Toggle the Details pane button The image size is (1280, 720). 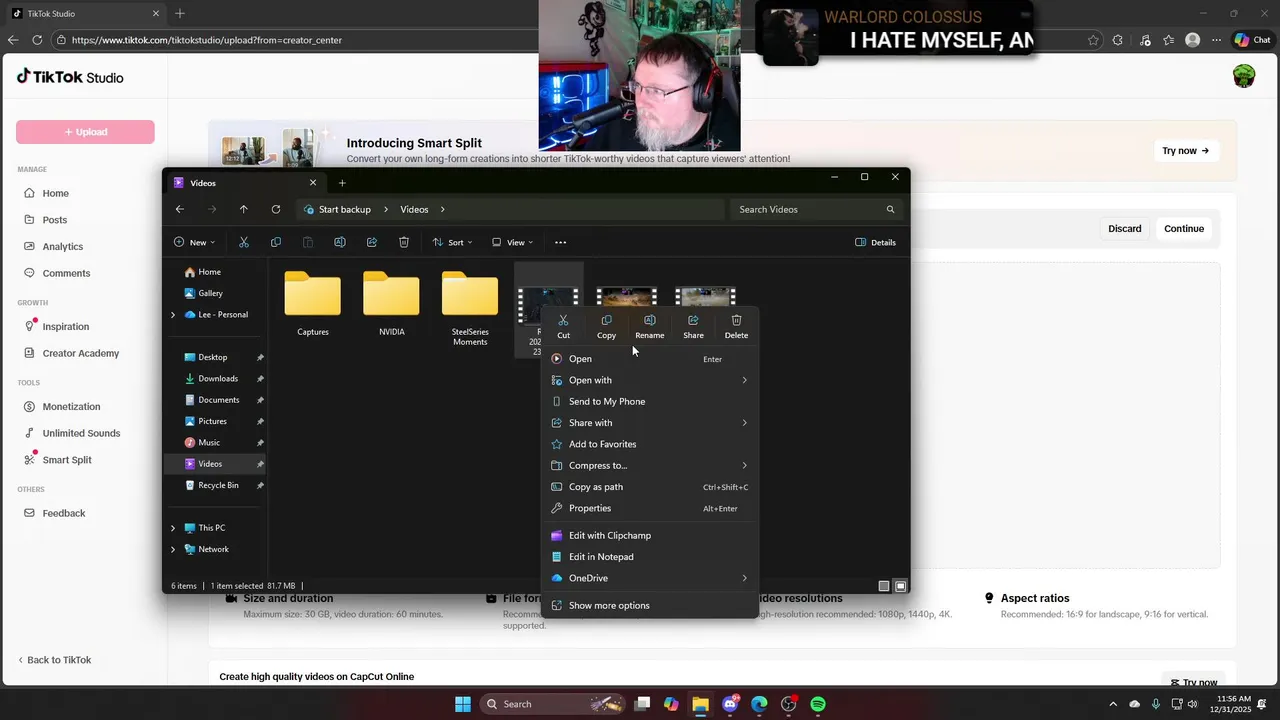click(876, 242)
